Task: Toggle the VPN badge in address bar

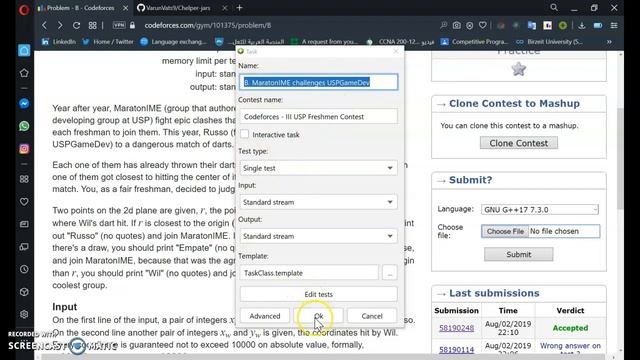Action: pos(119,25)
